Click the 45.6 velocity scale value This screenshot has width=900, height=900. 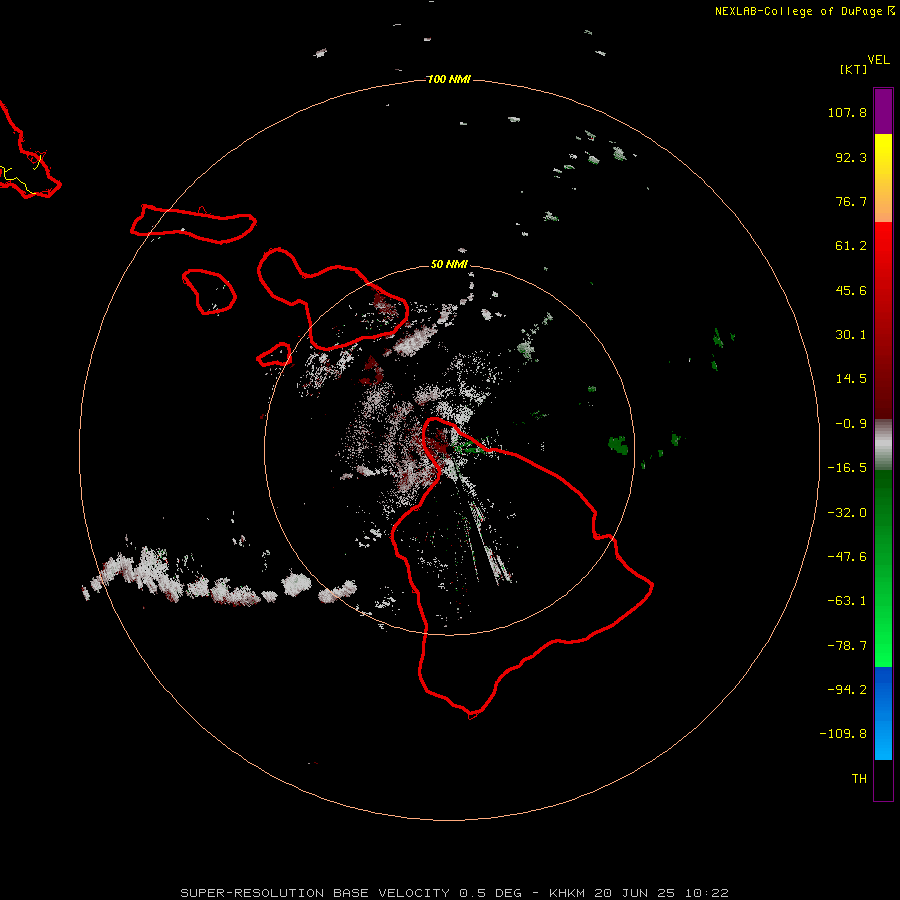click(851, 290)
